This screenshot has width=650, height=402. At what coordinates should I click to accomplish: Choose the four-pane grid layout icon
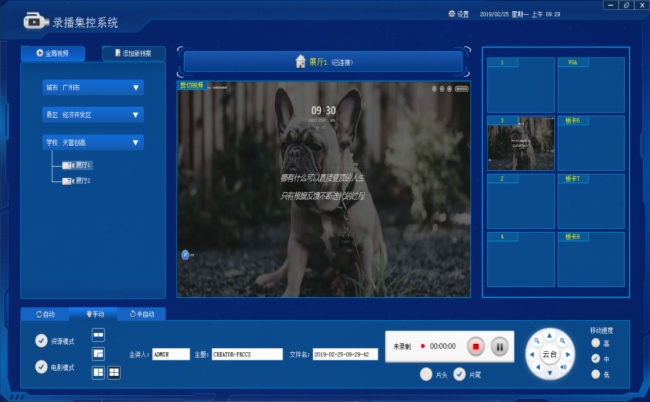pos(114,373)
